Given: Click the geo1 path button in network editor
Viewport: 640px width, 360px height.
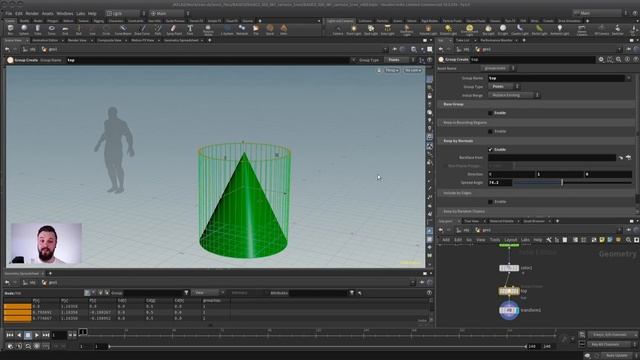Looking at the screenshot, I should click(x=484, y=230).
